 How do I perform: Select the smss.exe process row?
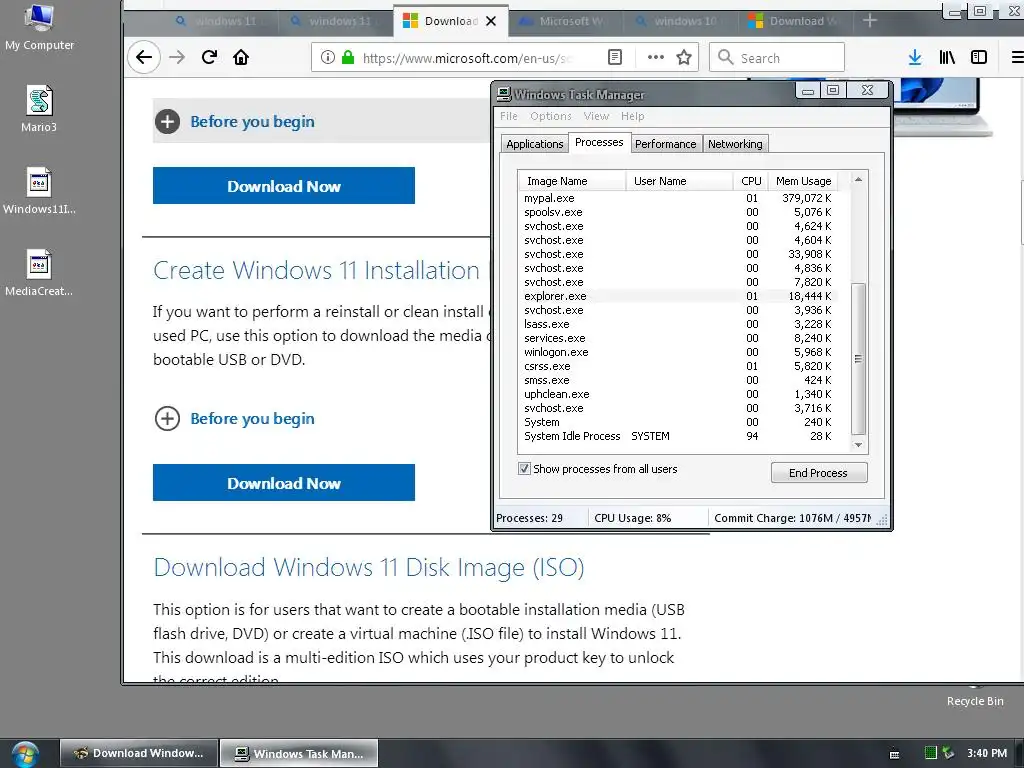(678, 380)
